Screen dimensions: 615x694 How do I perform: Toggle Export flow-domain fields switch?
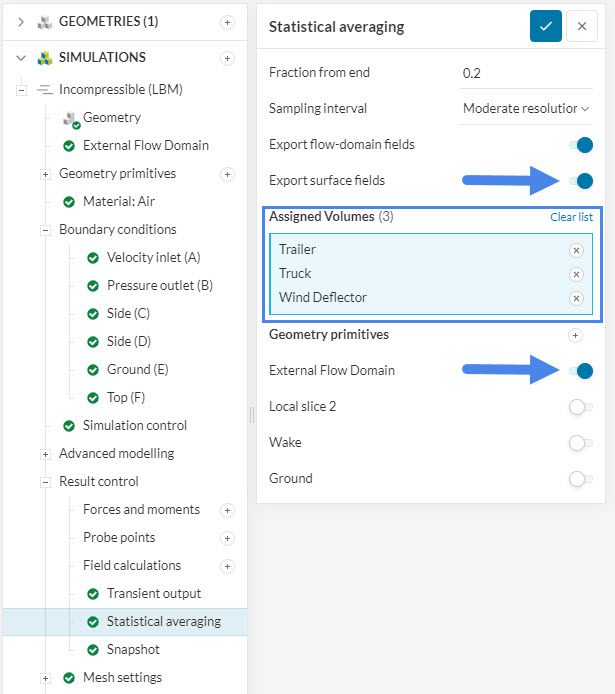[x=580, y=145]
